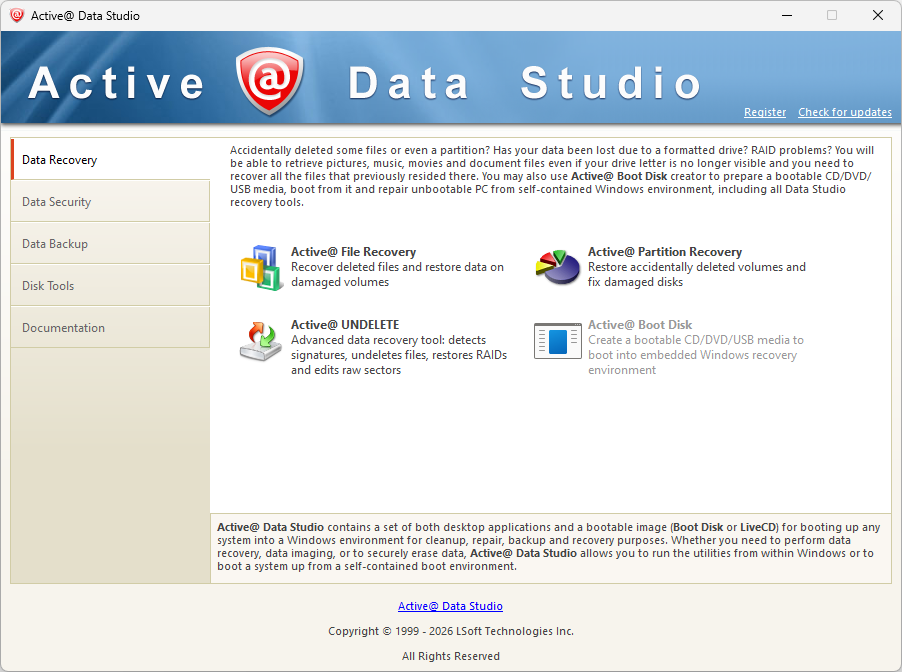Screen dimensions: 902x672
Task: Close the Active@ Data Studio window
Action: pyautogui.click(x=878, y=16)
